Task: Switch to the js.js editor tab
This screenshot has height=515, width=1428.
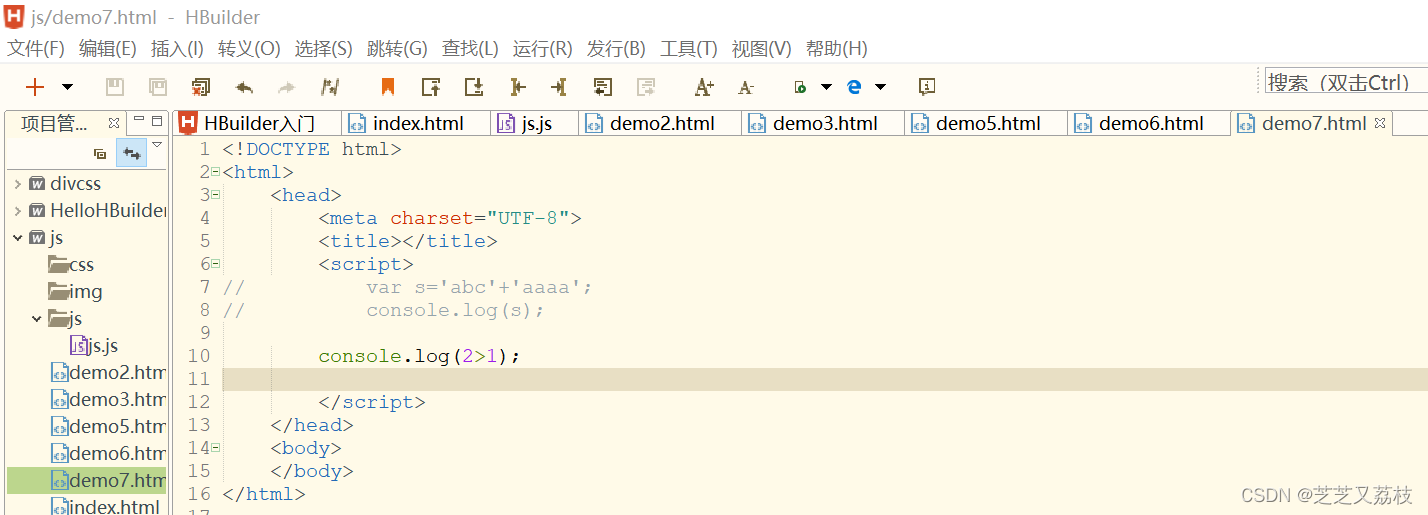Action: pos(535,123)
